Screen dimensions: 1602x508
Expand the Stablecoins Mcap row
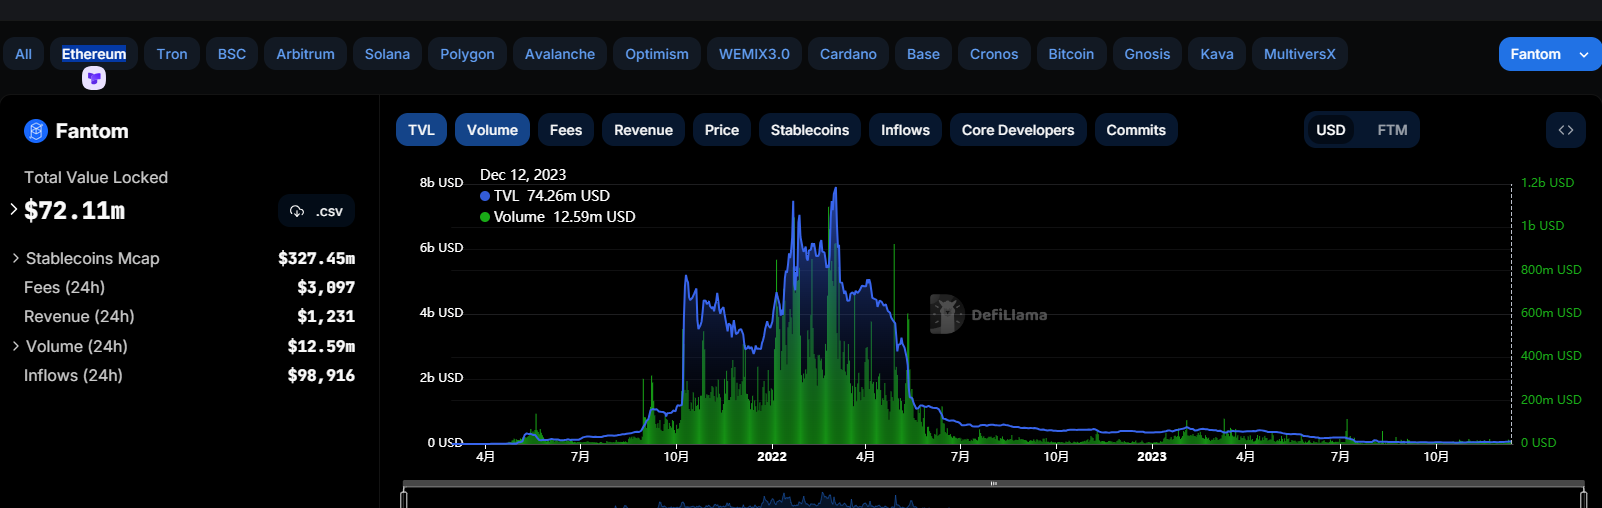tap(16, 258)
